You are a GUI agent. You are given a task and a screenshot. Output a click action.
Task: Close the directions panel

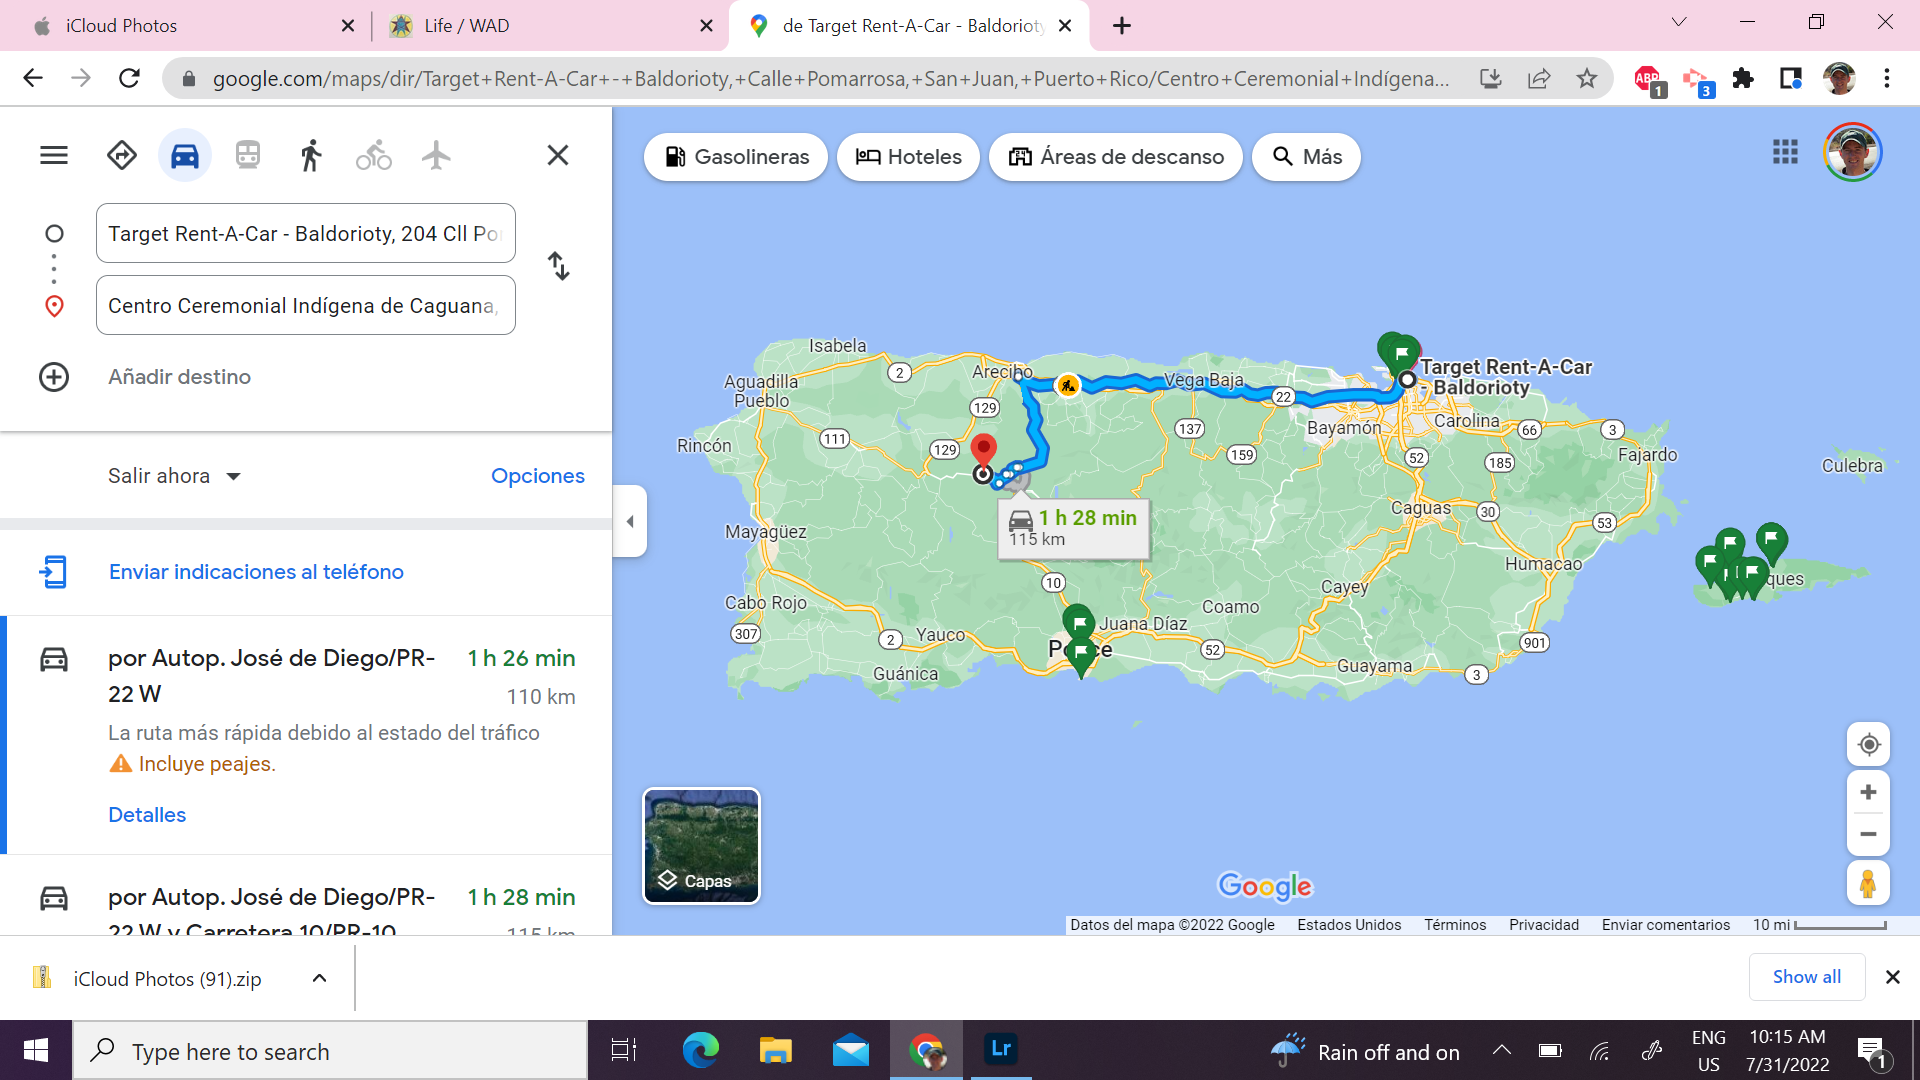(x=558, y=155)
